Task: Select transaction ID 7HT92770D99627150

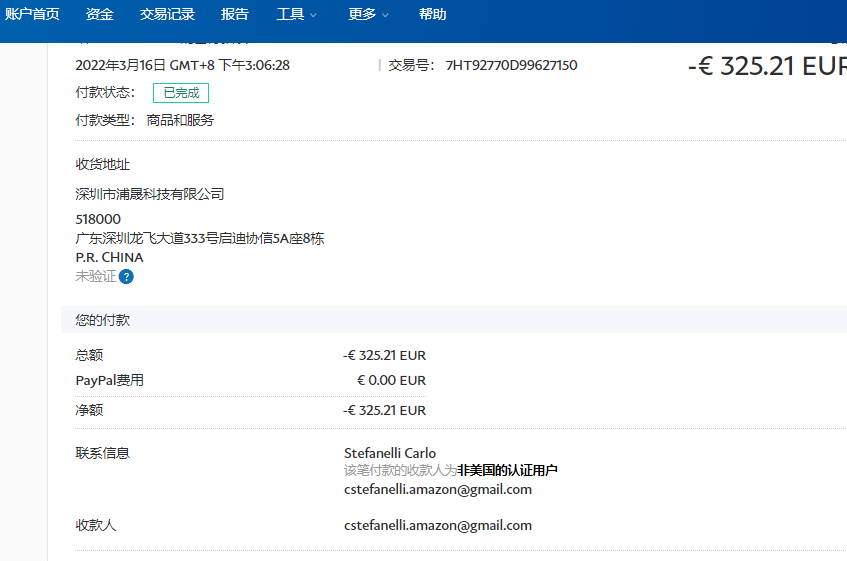Action: [x=511, y=66]
